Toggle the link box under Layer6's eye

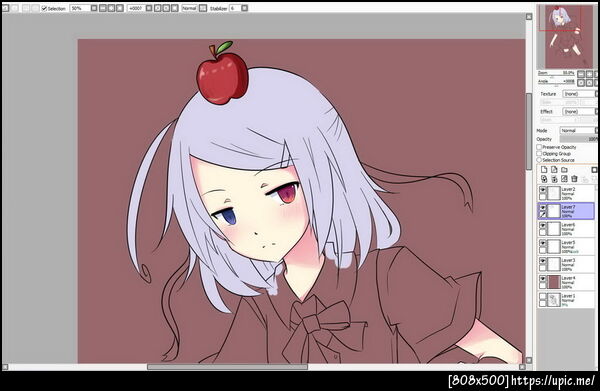click(543, 232)
